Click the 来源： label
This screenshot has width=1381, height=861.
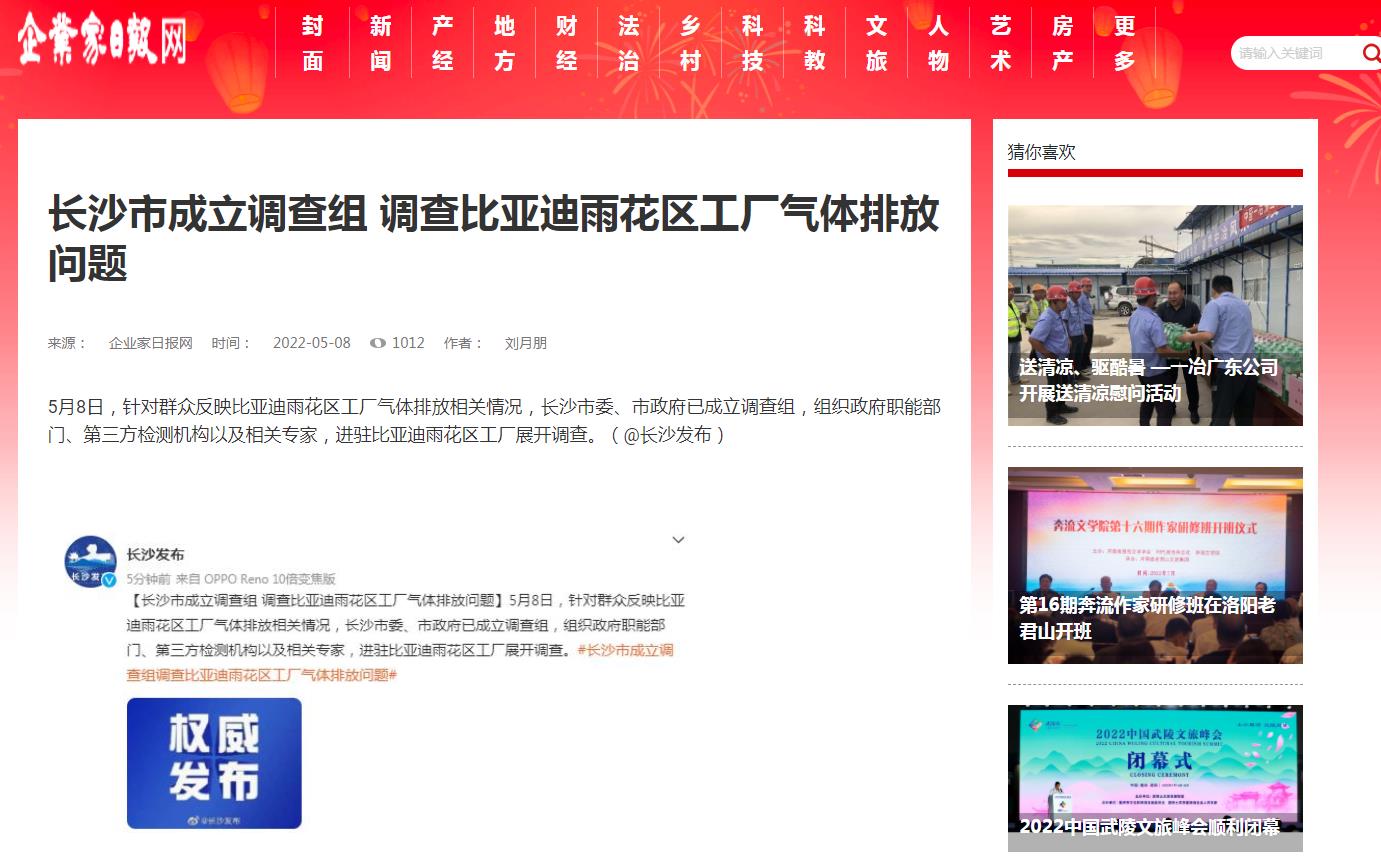point(68,343)
